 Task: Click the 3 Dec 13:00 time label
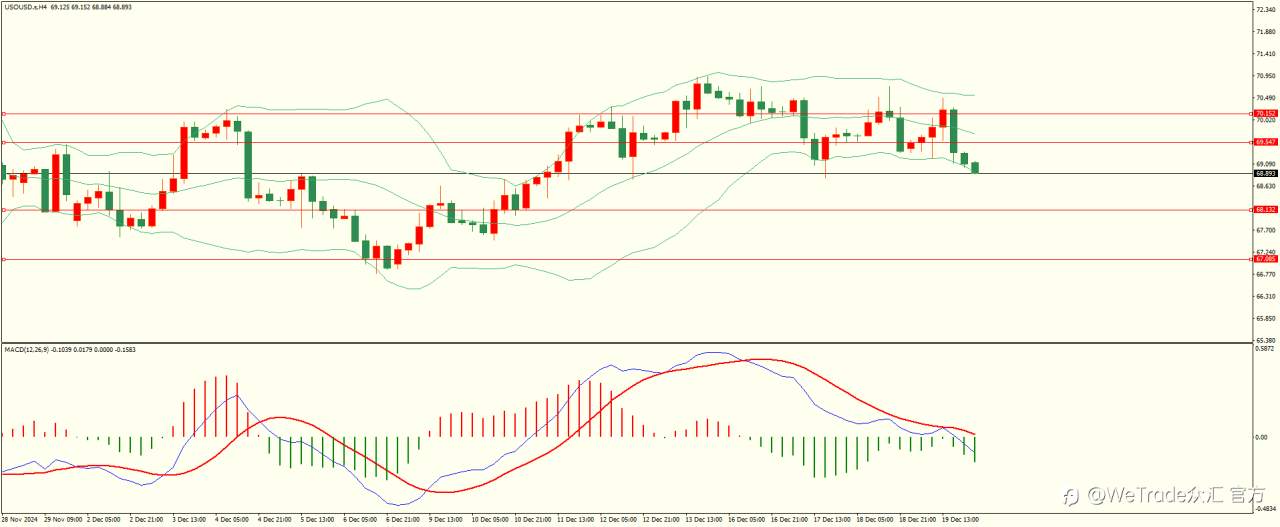(189, 520)
